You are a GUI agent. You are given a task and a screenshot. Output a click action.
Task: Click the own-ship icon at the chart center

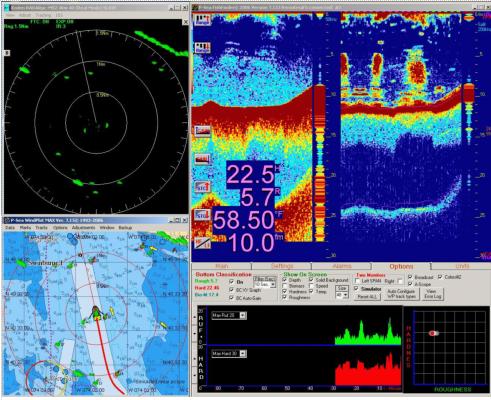(x=96, y=313)
